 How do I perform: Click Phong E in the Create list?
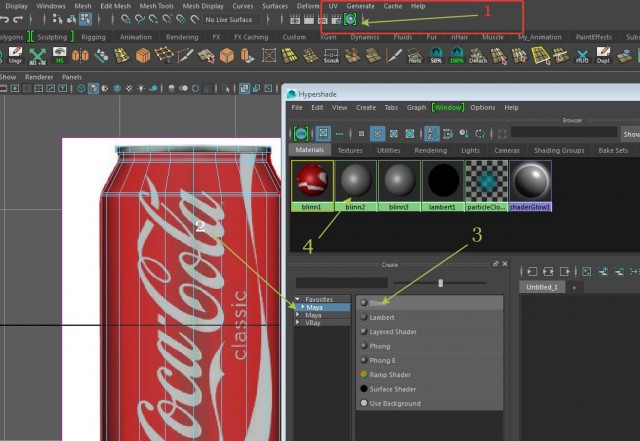tap(383, 360)
